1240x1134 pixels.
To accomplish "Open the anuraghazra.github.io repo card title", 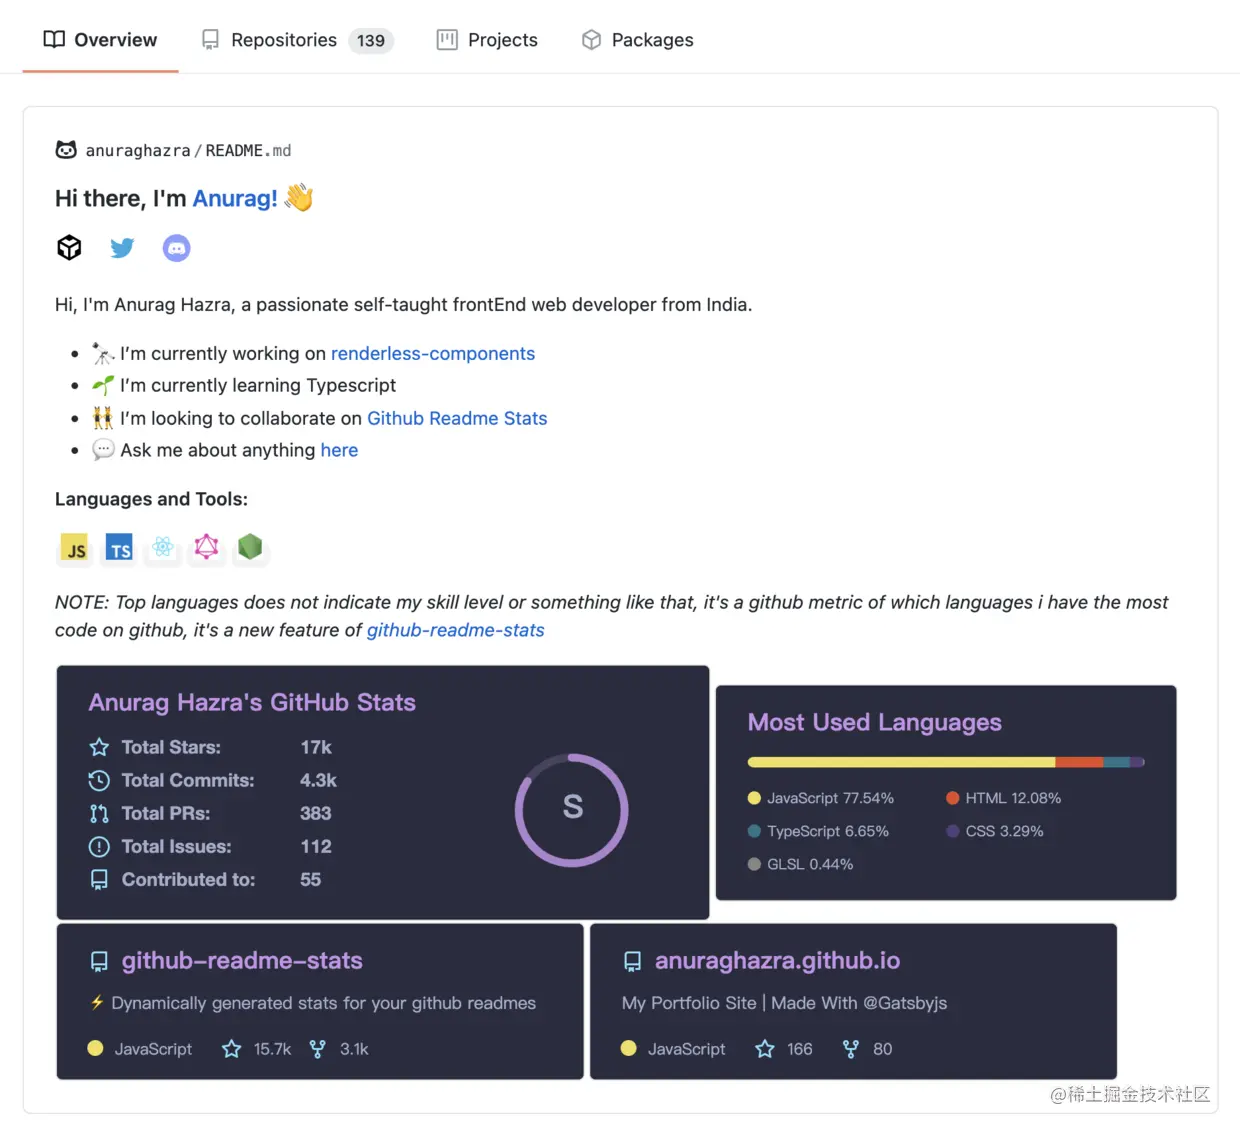I will click(x=777, y=961).
